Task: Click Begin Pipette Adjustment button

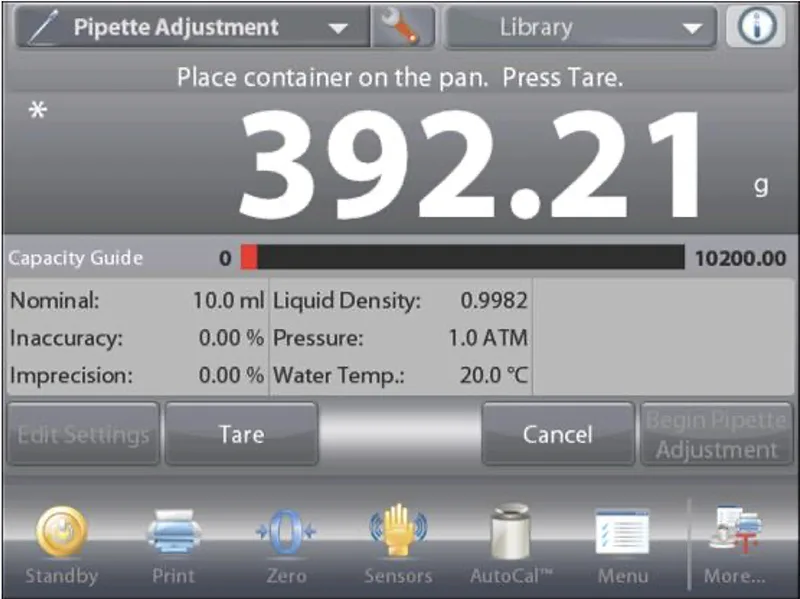Action: pyautogui.click(x=716, y=435)
